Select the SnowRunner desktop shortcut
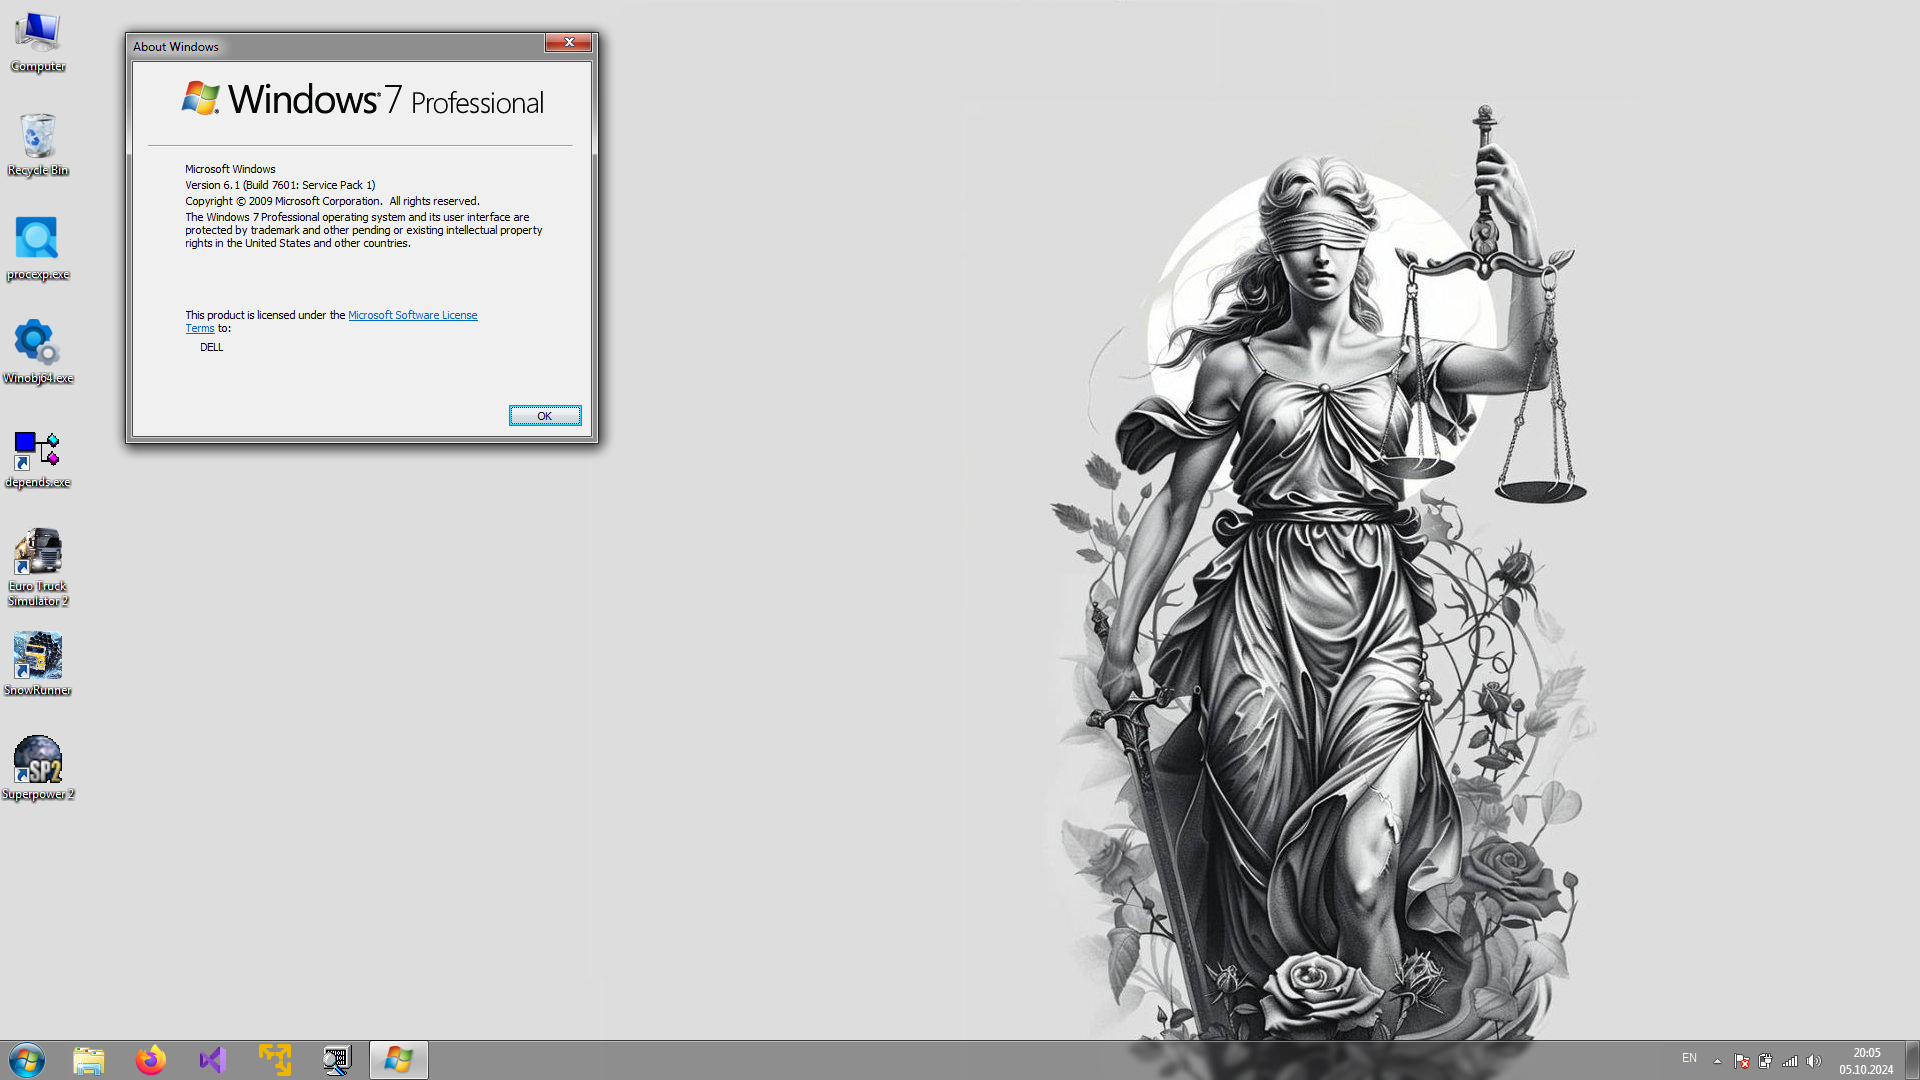1920x1080 pixels. (37, 657)
